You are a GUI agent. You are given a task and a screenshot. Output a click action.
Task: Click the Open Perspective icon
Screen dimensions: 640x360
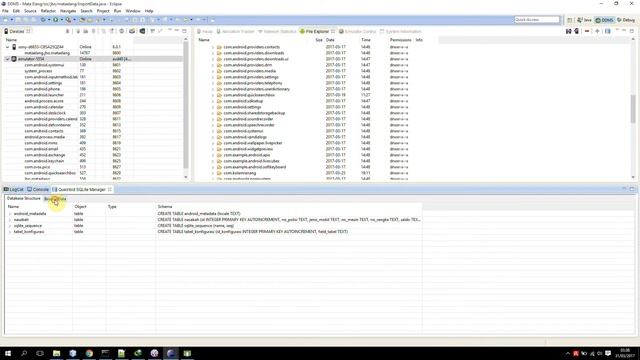click(x=569, y=20)
